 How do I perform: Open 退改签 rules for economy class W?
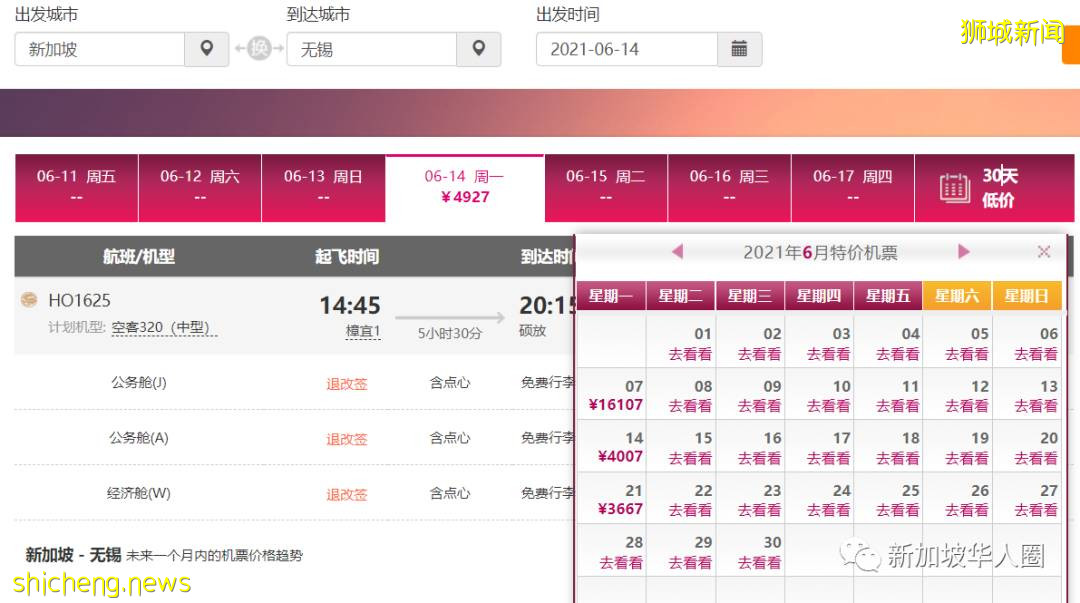click(347, 494)
